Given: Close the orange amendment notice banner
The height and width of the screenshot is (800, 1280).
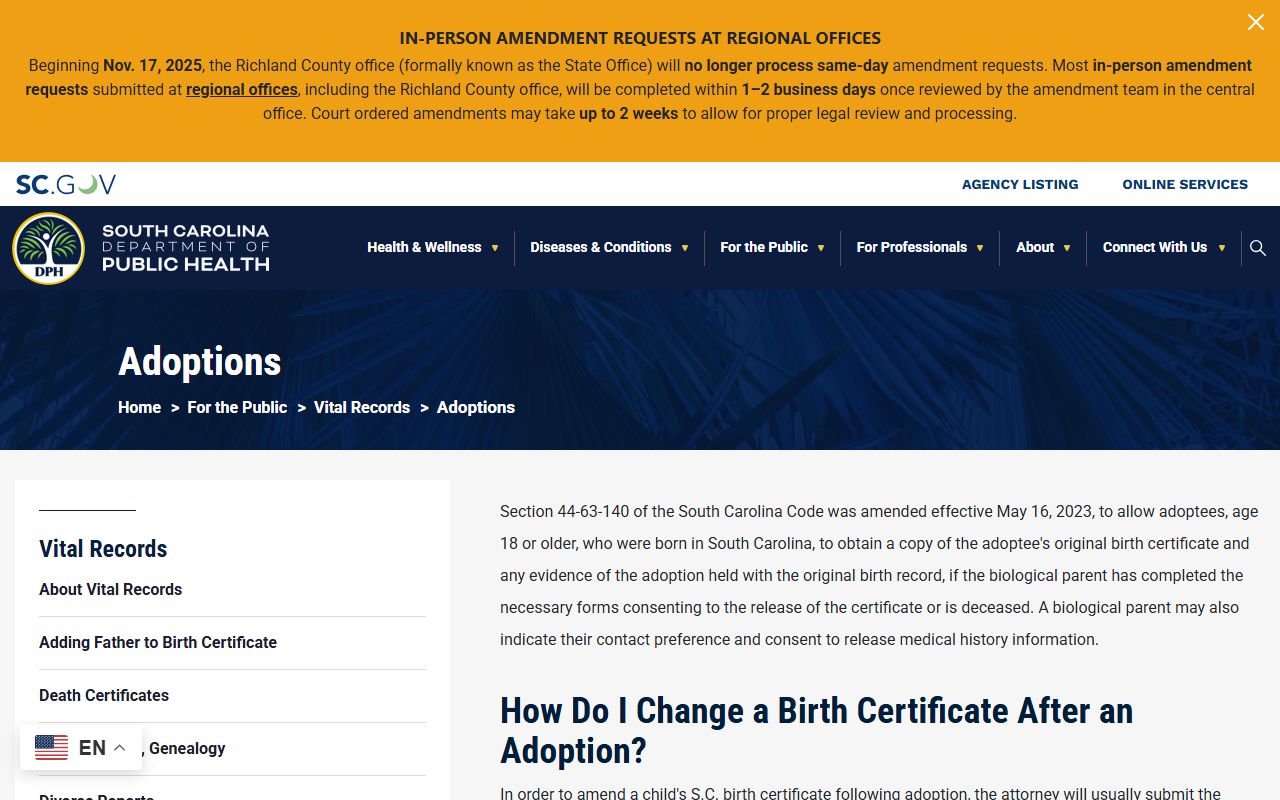Looking at the screenshot, I should pyautogui.click(x=1256, y=22).
